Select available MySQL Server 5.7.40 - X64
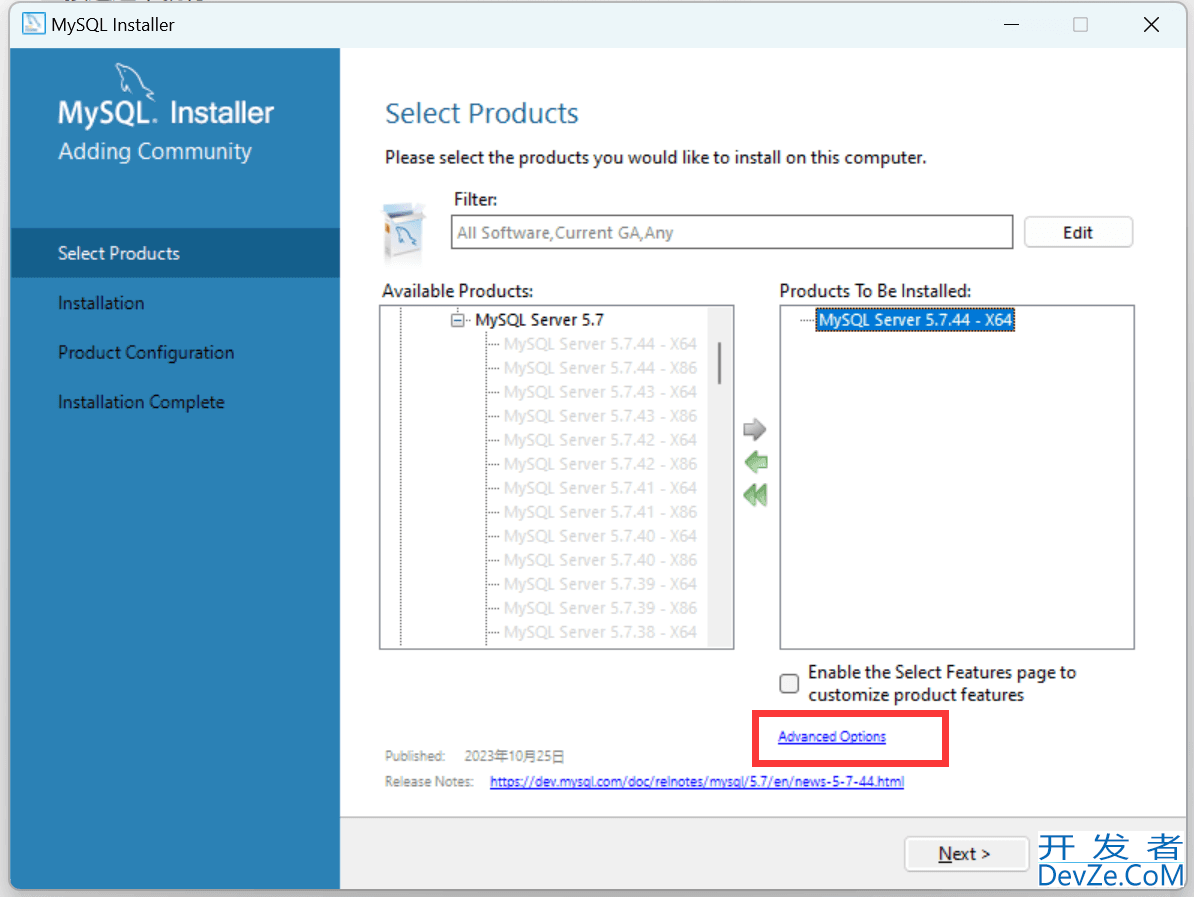Image resolution: width=1194 pixels, height=897 pixels. [600, 536]
